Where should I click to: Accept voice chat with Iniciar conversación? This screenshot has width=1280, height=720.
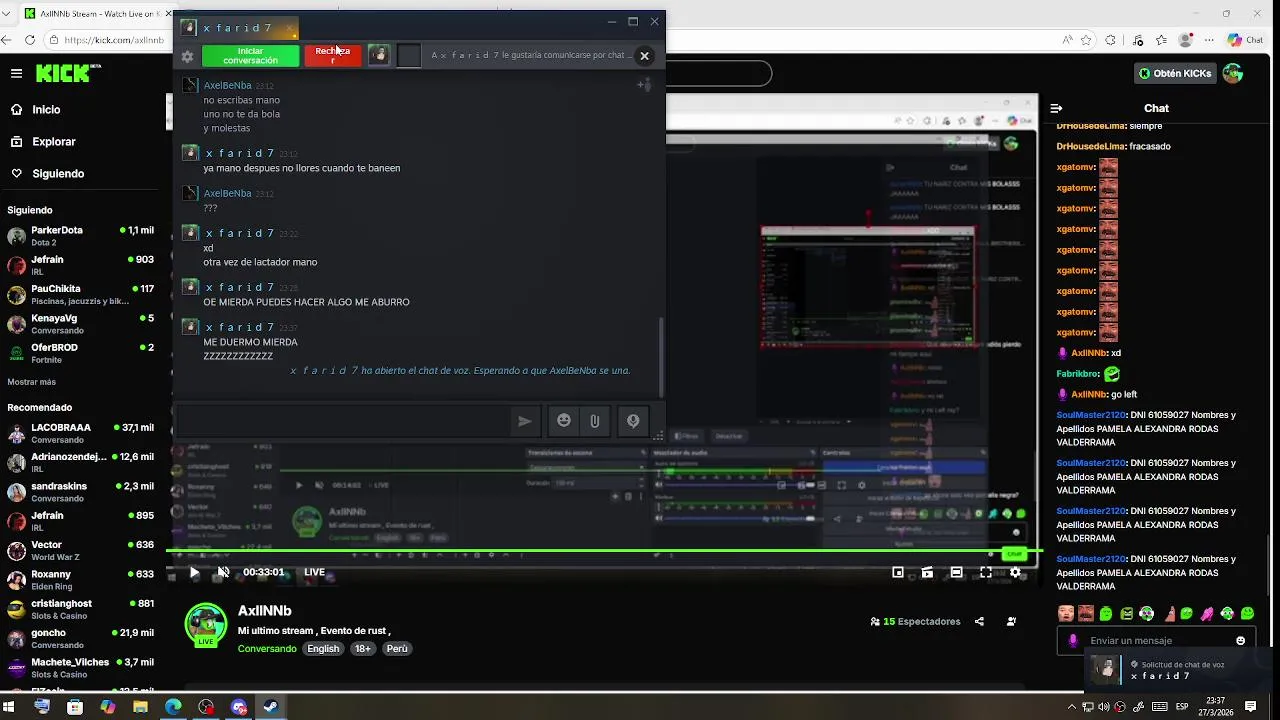pyautogui.click(x=251, y=56)
